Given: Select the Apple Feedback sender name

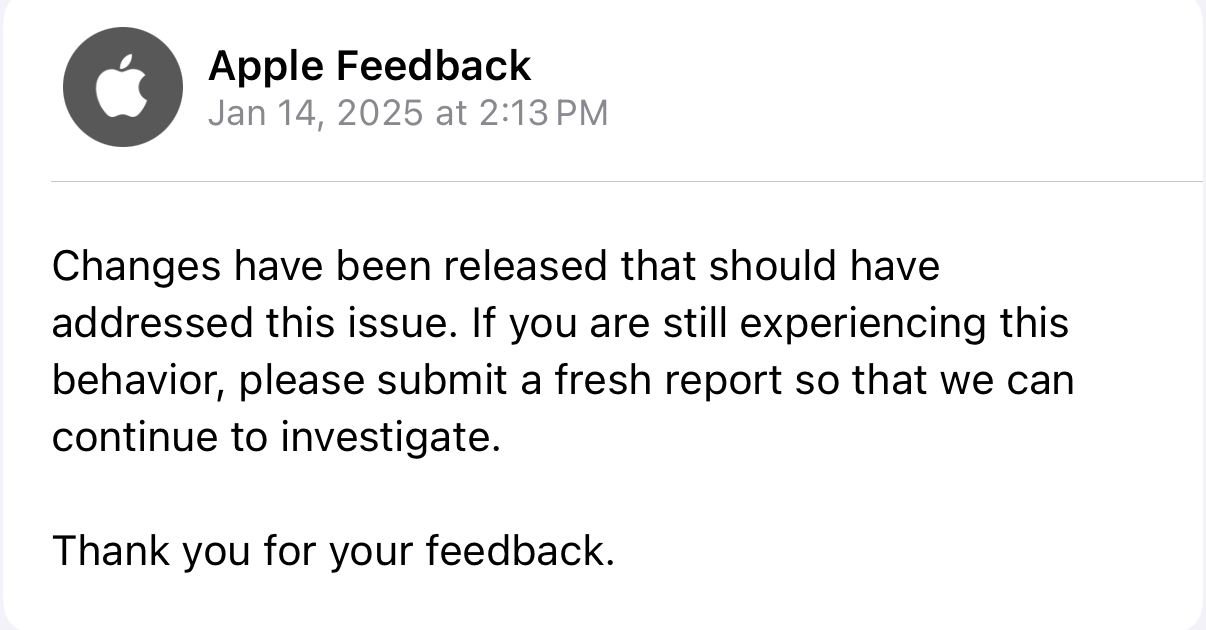Looking at the screenshot, I should click(x=369, y=67).
